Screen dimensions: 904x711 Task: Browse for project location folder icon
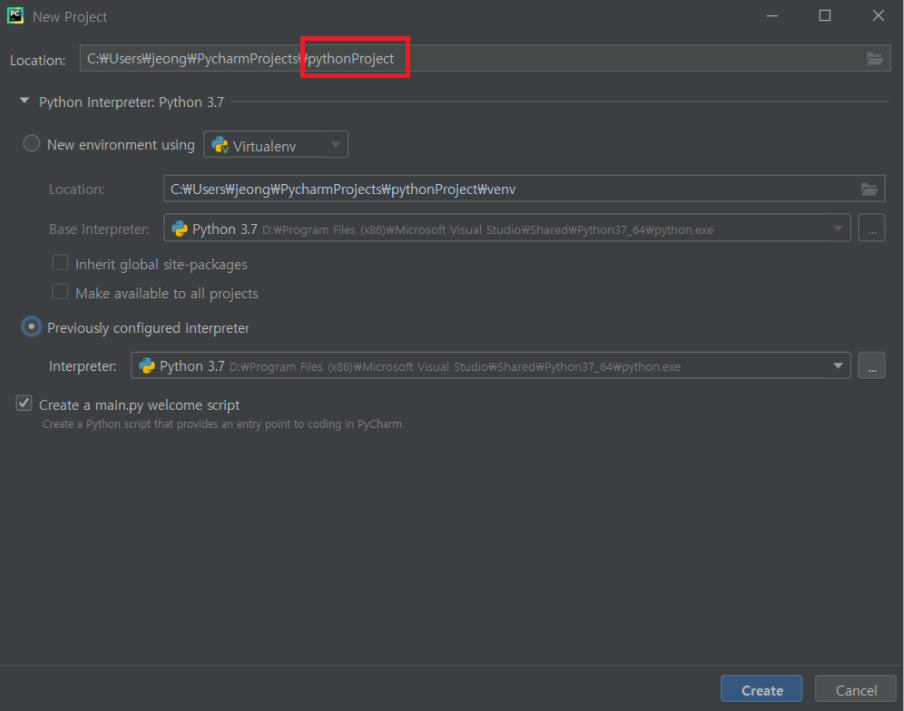875,58
